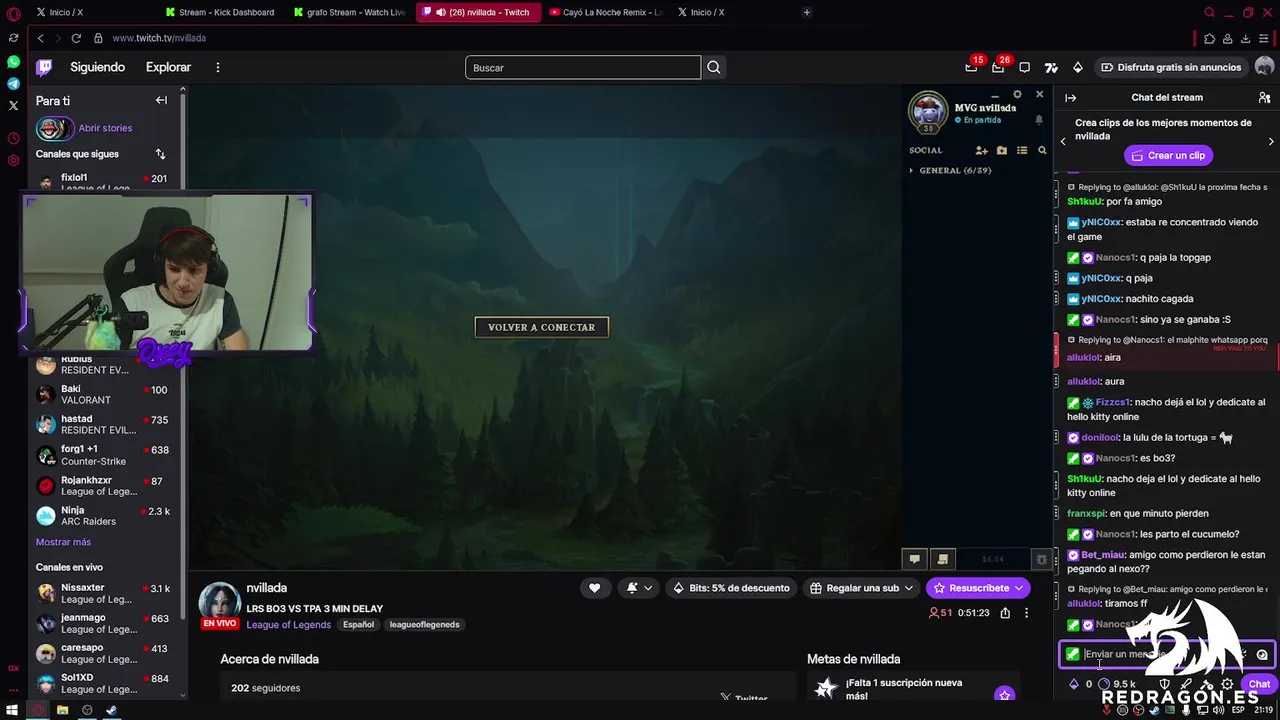Click volume speaker icon in system tray
This screenshot has height=720, width=1280.
[x=1218, y=710]
